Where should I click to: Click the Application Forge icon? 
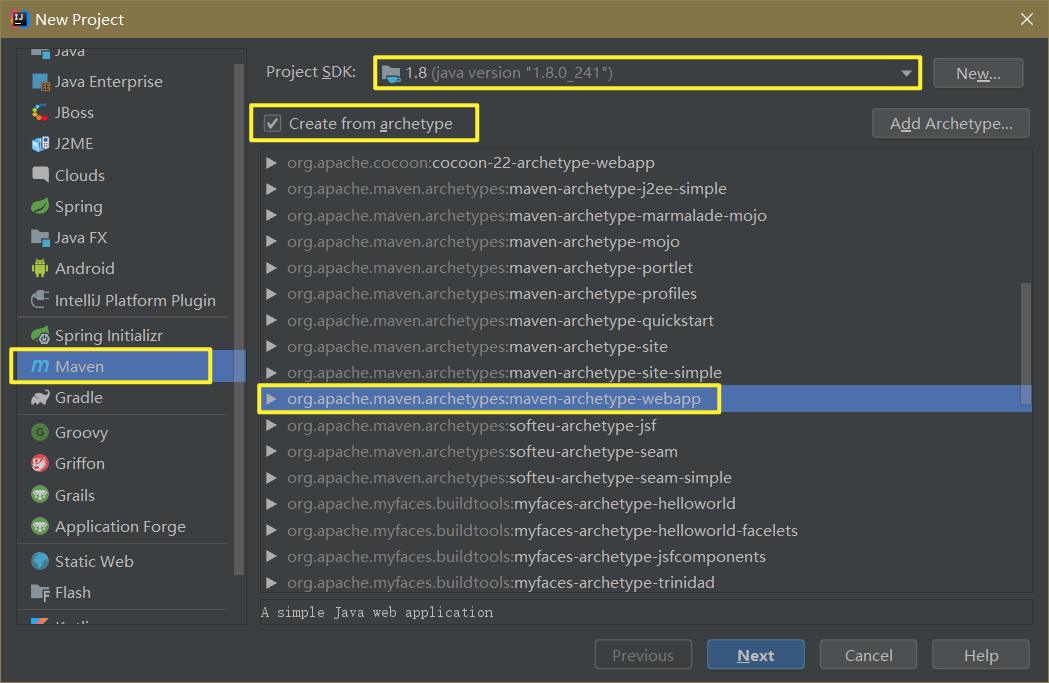tap(40, 526)
